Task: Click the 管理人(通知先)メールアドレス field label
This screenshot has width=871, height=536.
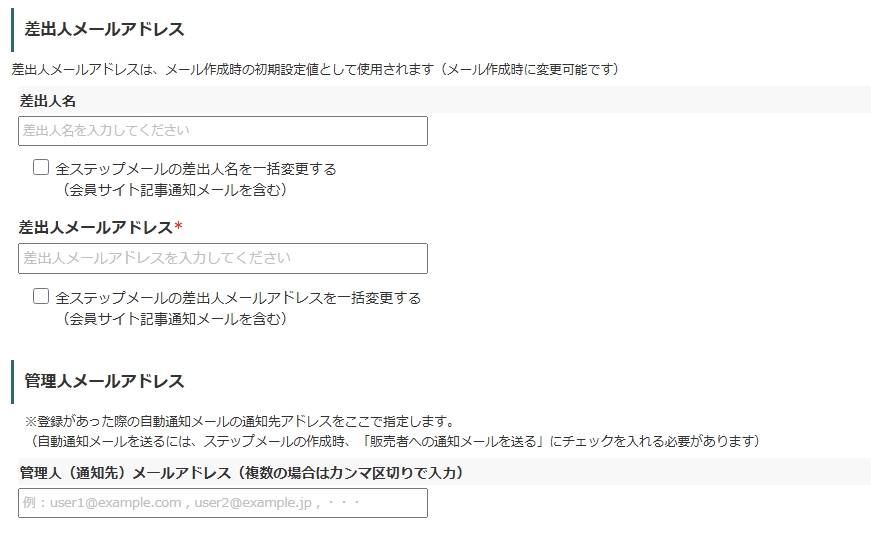Action: coord(240,472)
